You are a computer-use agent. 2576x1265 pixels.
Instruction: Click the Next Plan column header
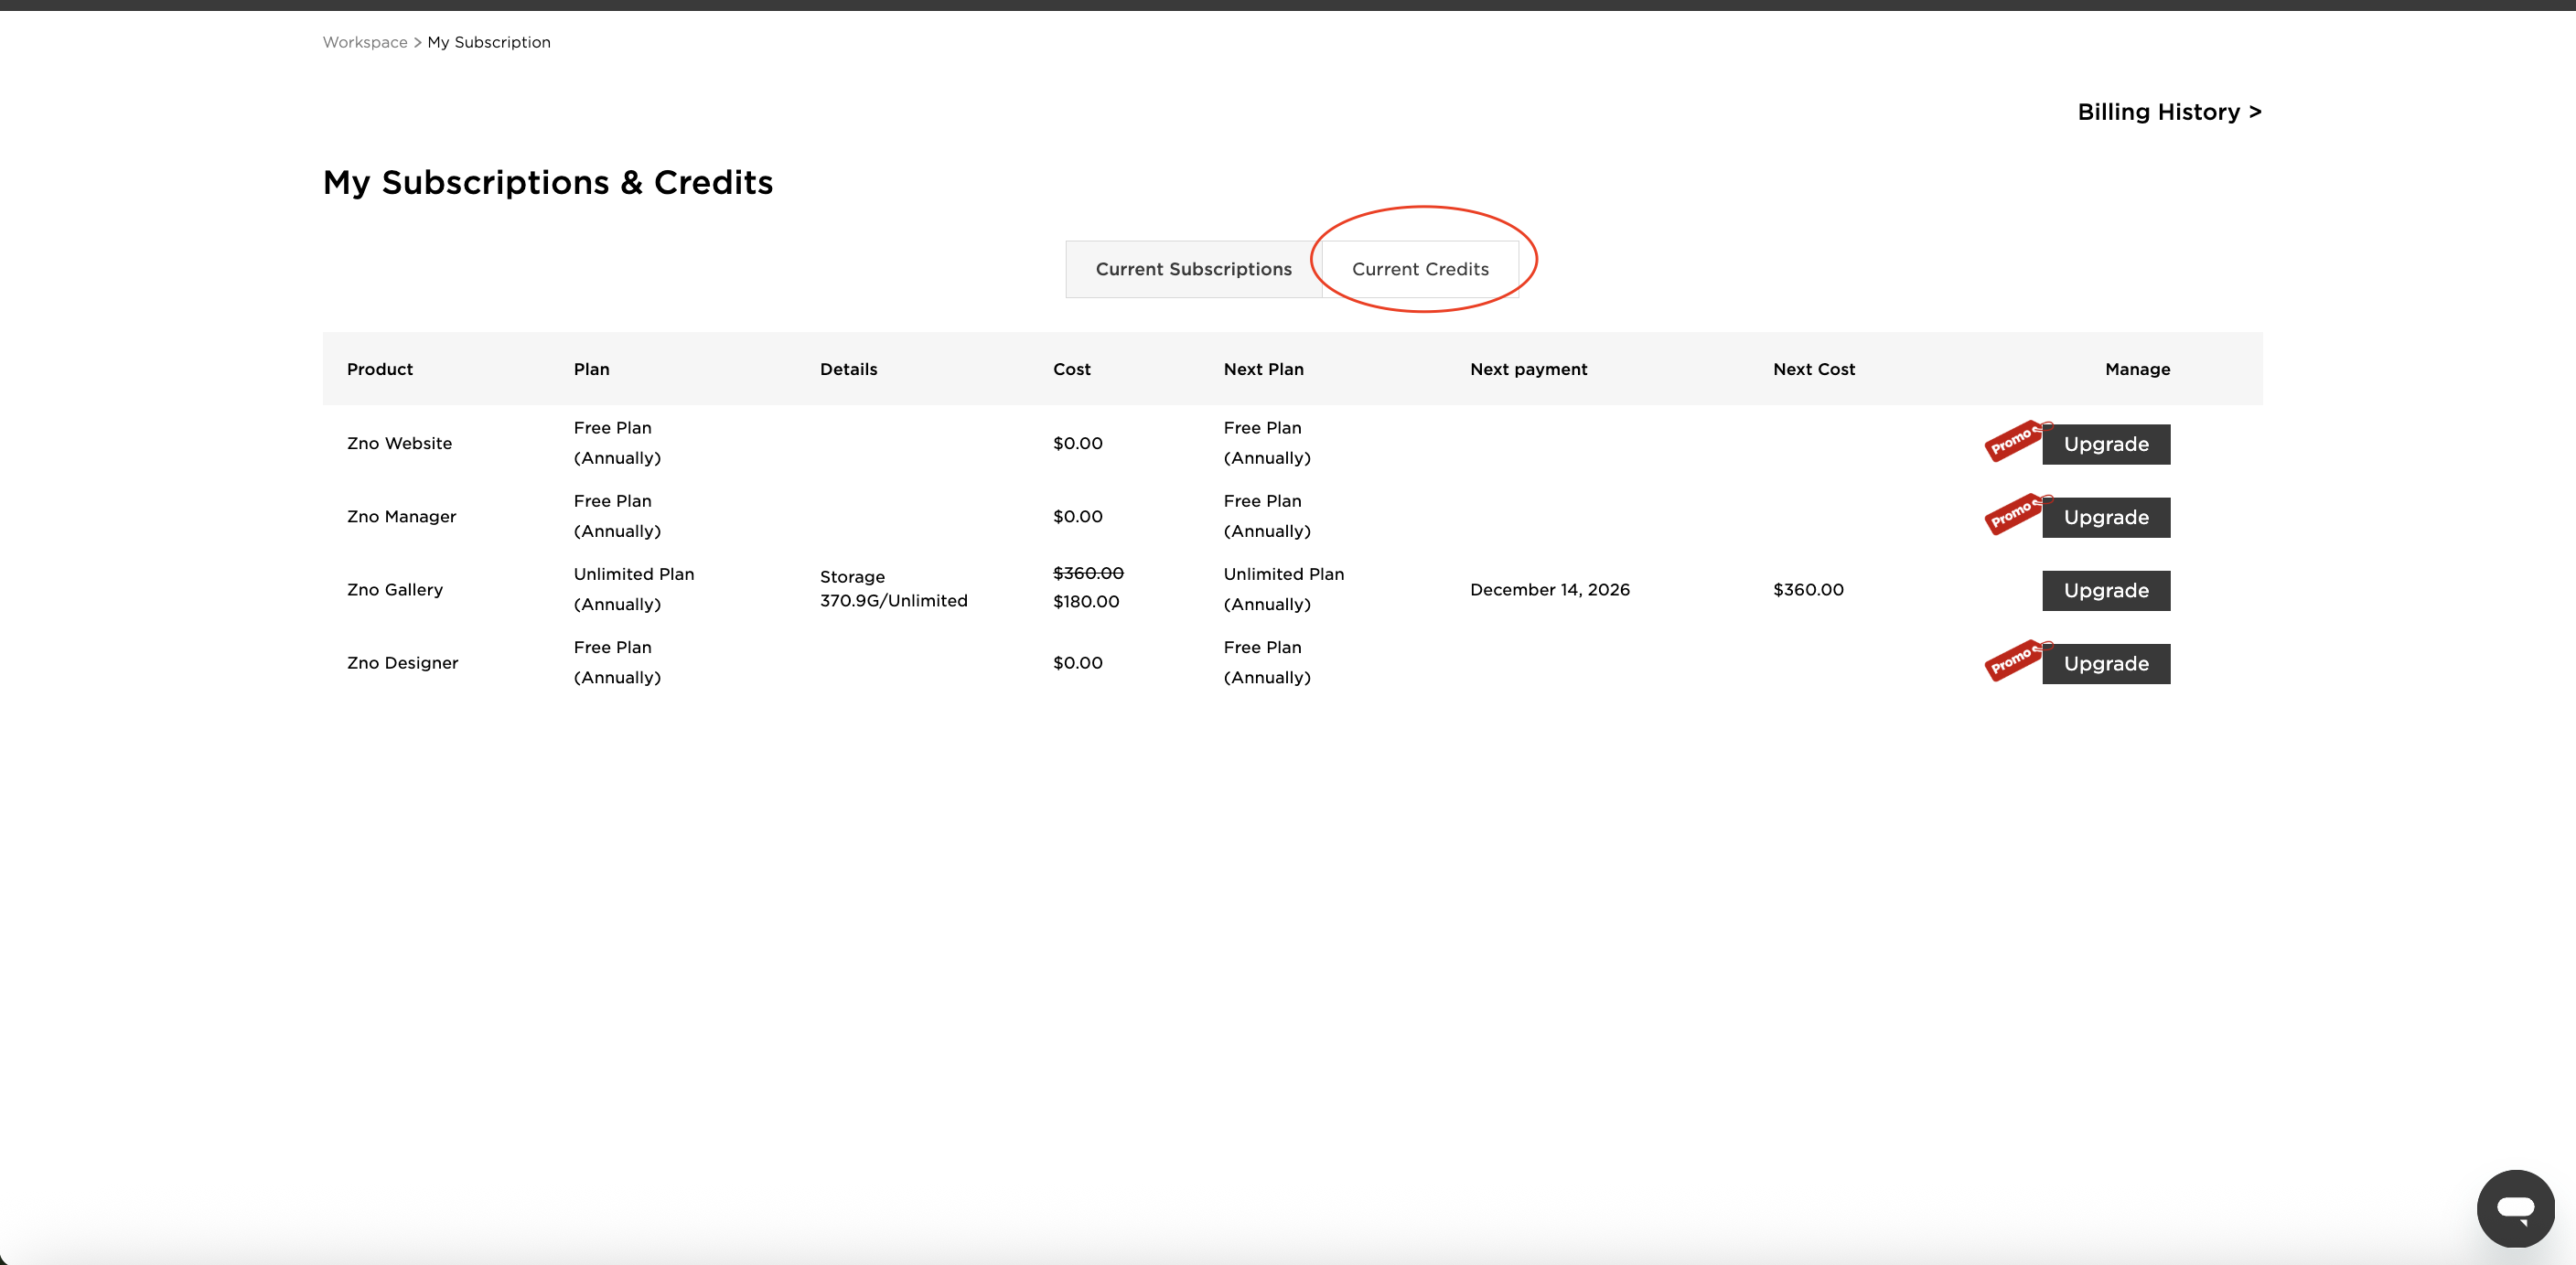[1263, 369]
